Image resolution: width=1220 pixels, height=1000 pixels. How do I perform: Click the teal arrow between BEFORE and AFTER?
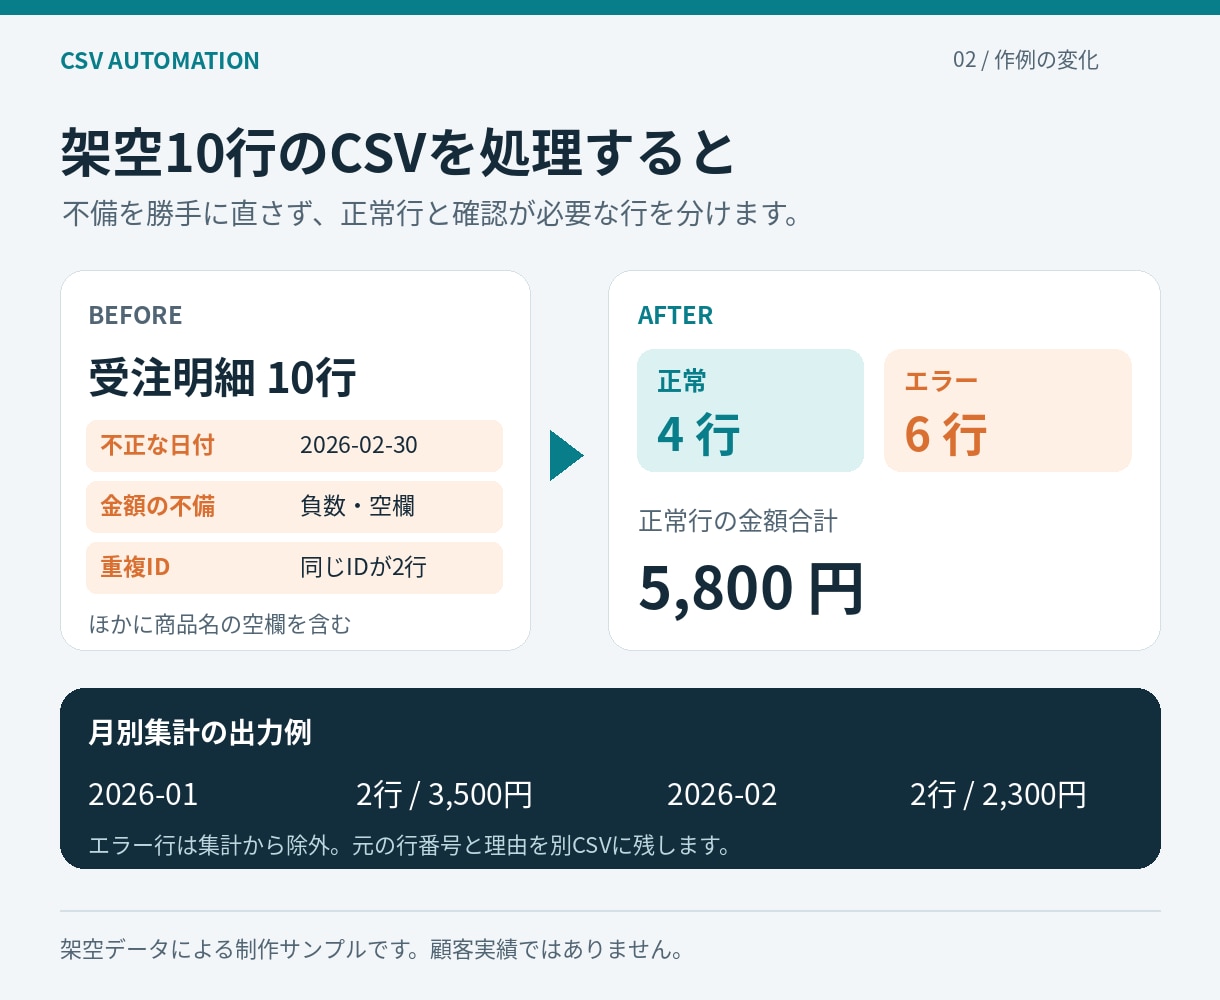(566, 455)
